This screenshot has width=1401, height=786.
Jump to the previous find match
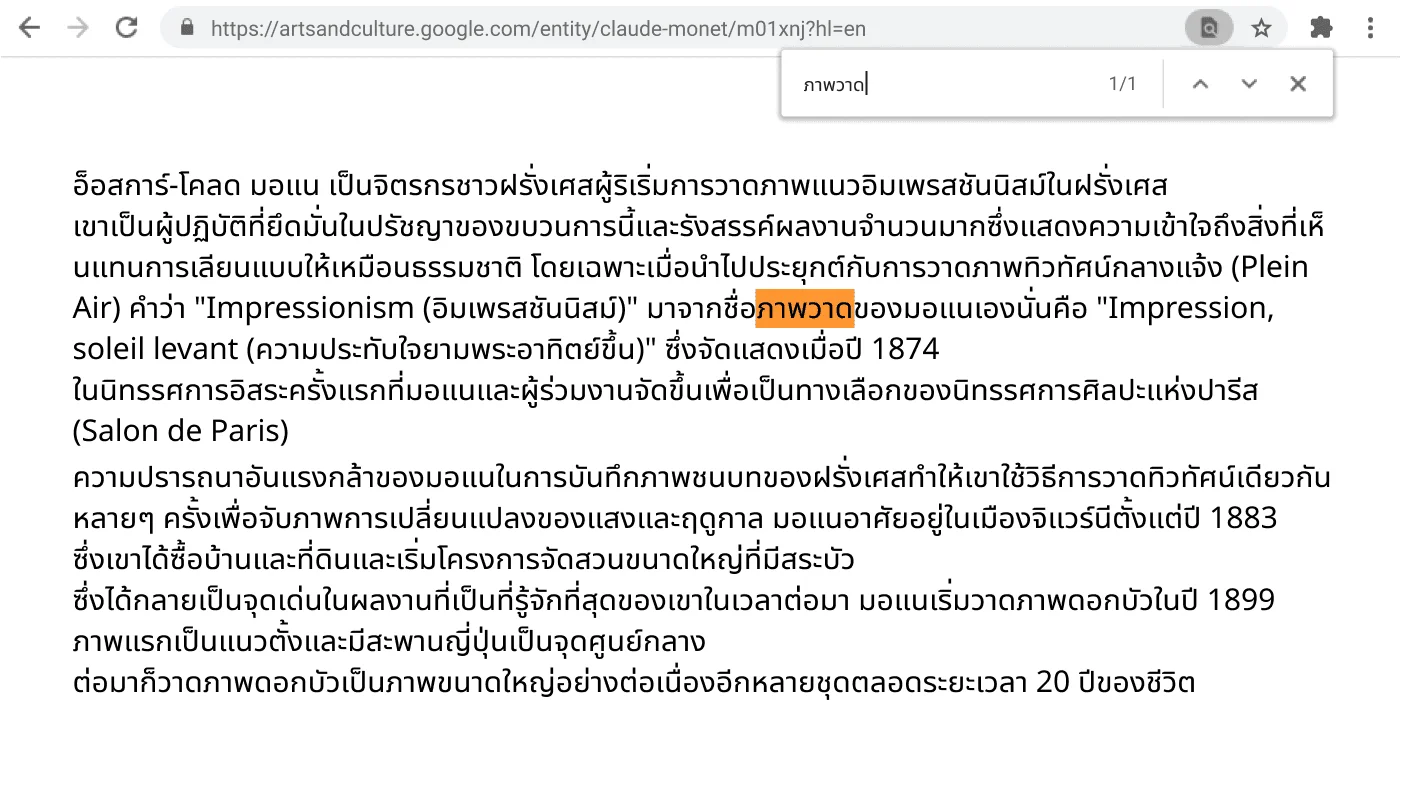pyautogui.click(x=1200, y=84)
